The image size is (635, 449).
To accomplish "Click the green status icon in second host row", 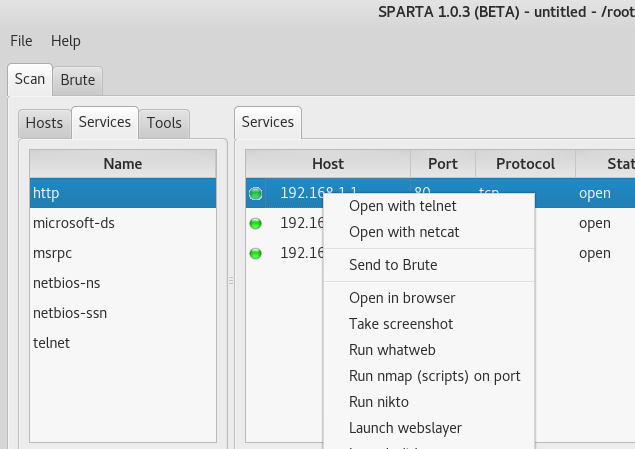I will [256, 223].
